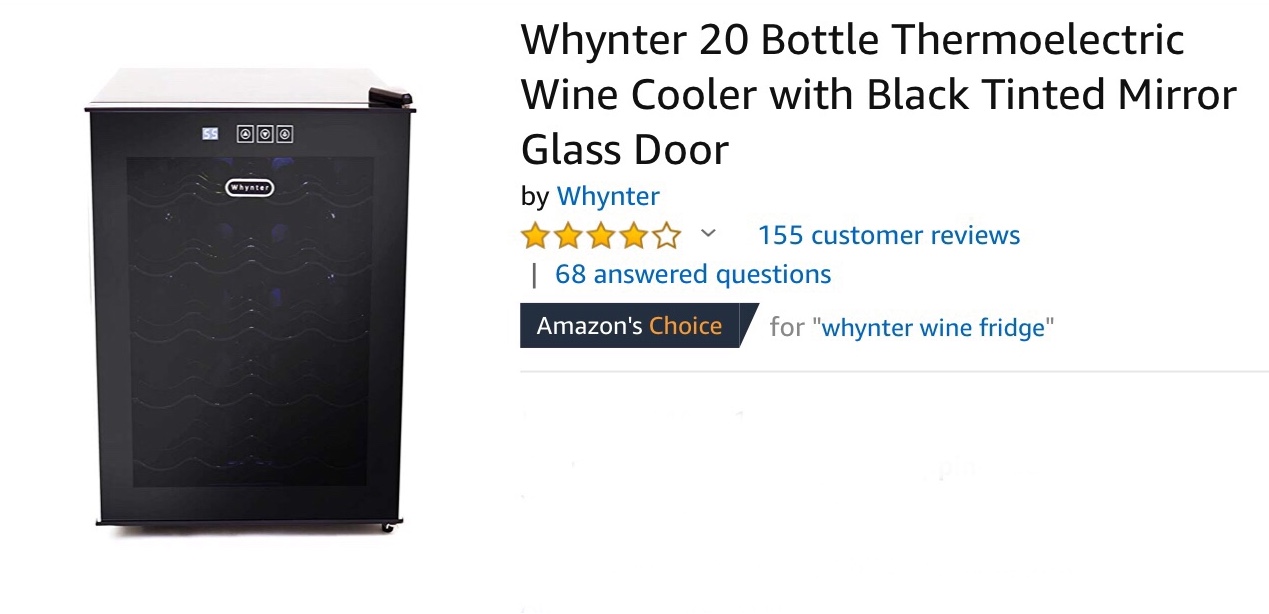
Task: Click the door hinge at the cooler's top corner
Action: 391,96
